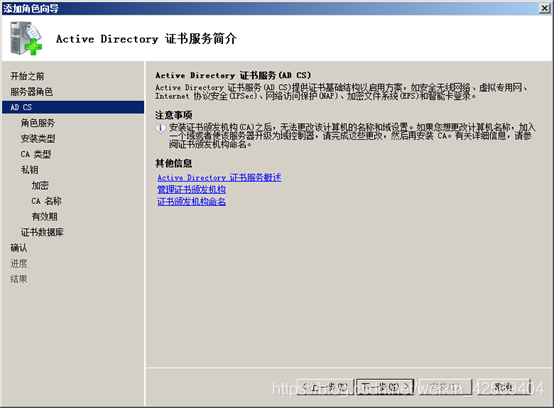Select 私钥 in the step list

tap(29, 170)
